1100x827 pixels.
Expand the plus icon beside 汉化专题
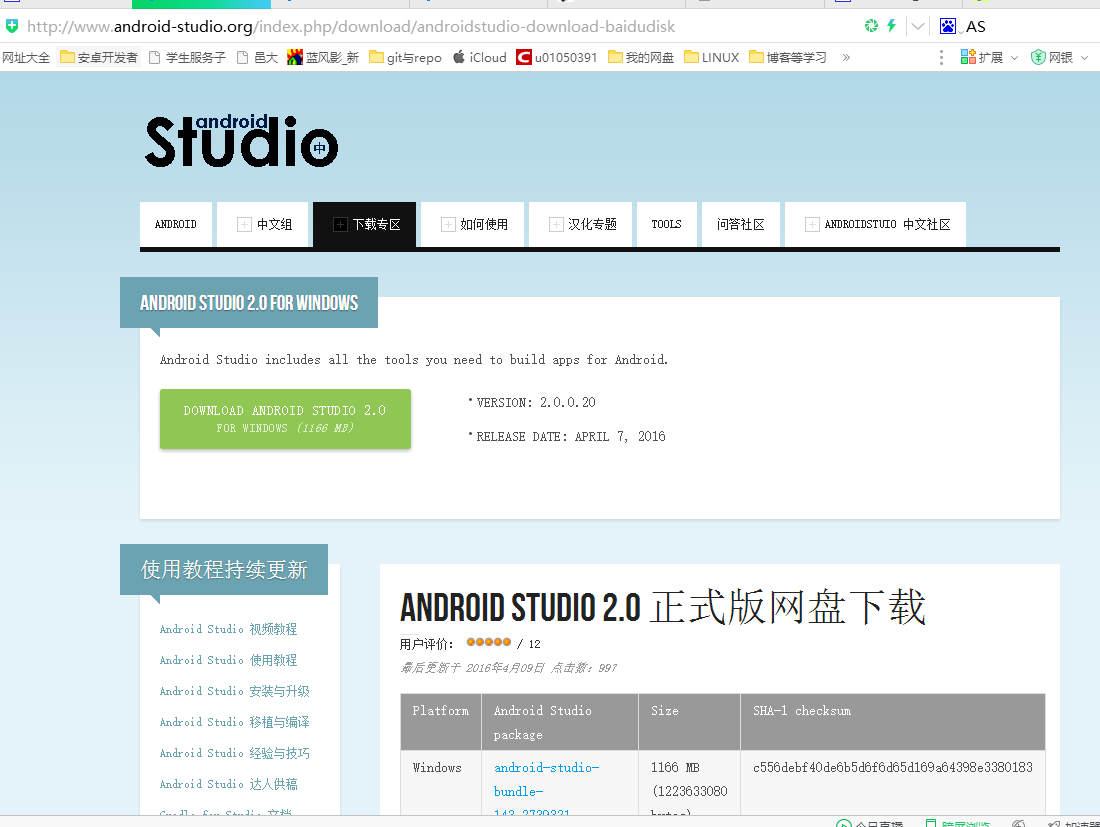click(x=556, y=224)
